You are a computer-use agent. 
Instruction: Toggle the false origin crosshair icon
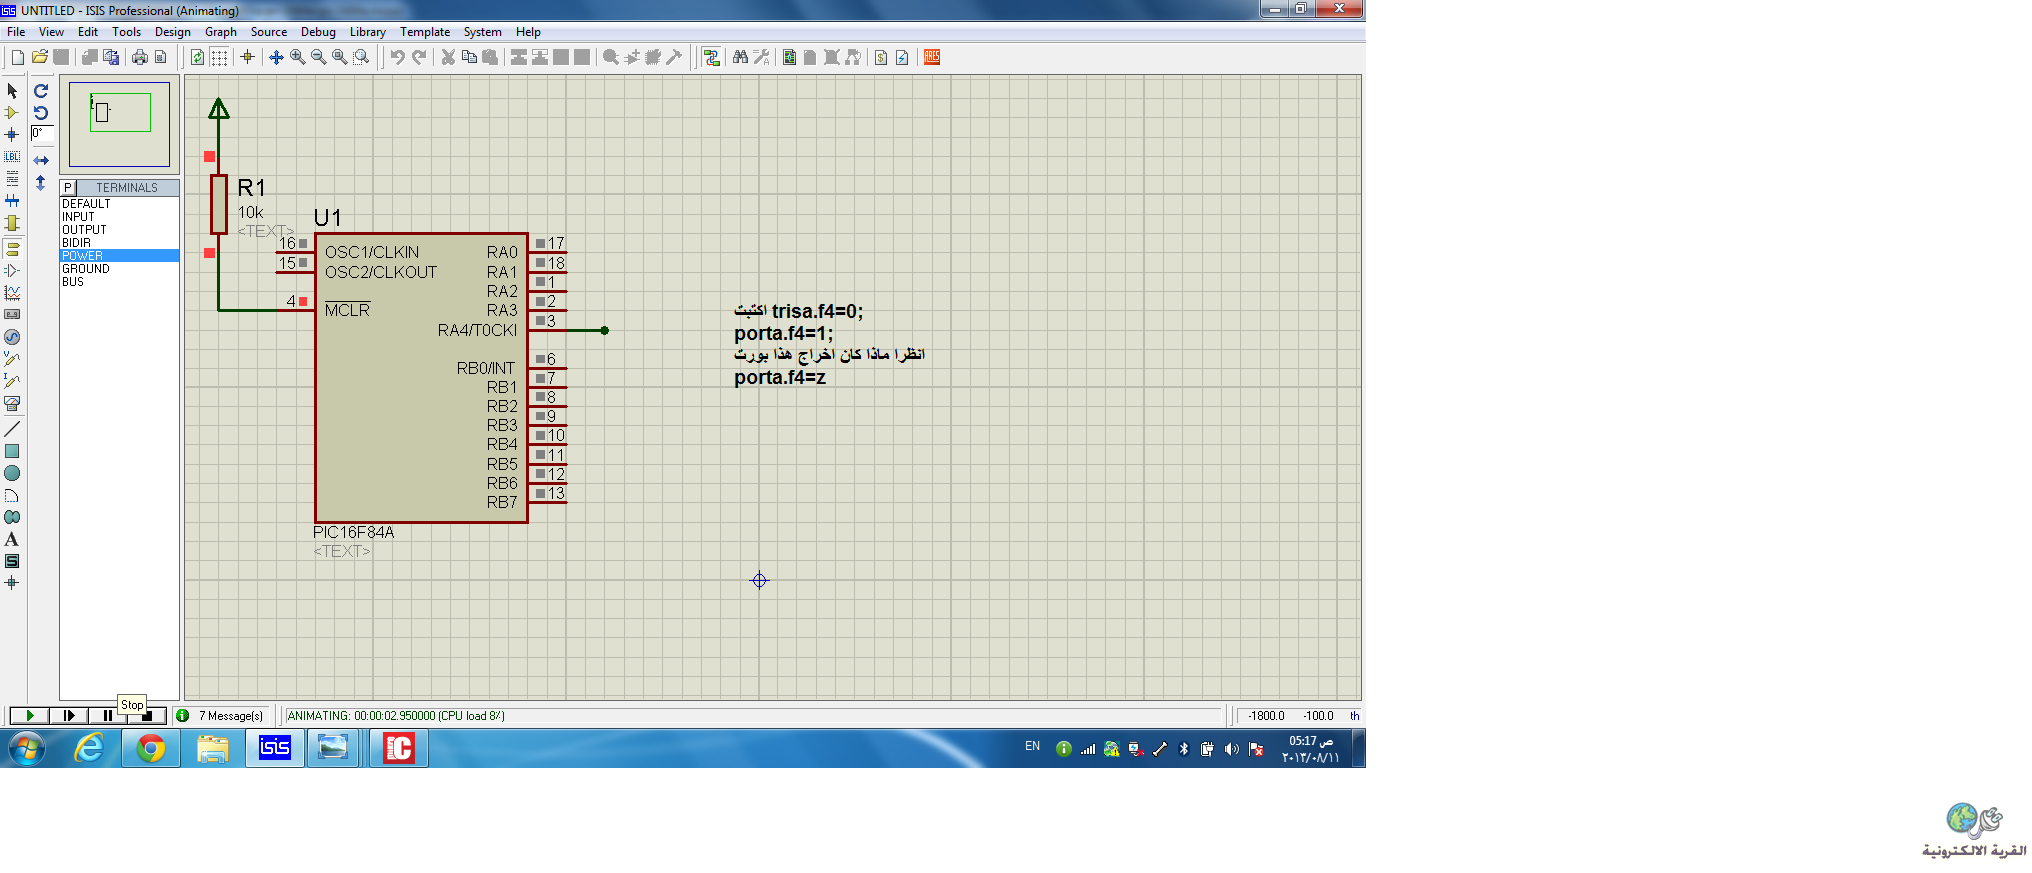tap(247, 57)
